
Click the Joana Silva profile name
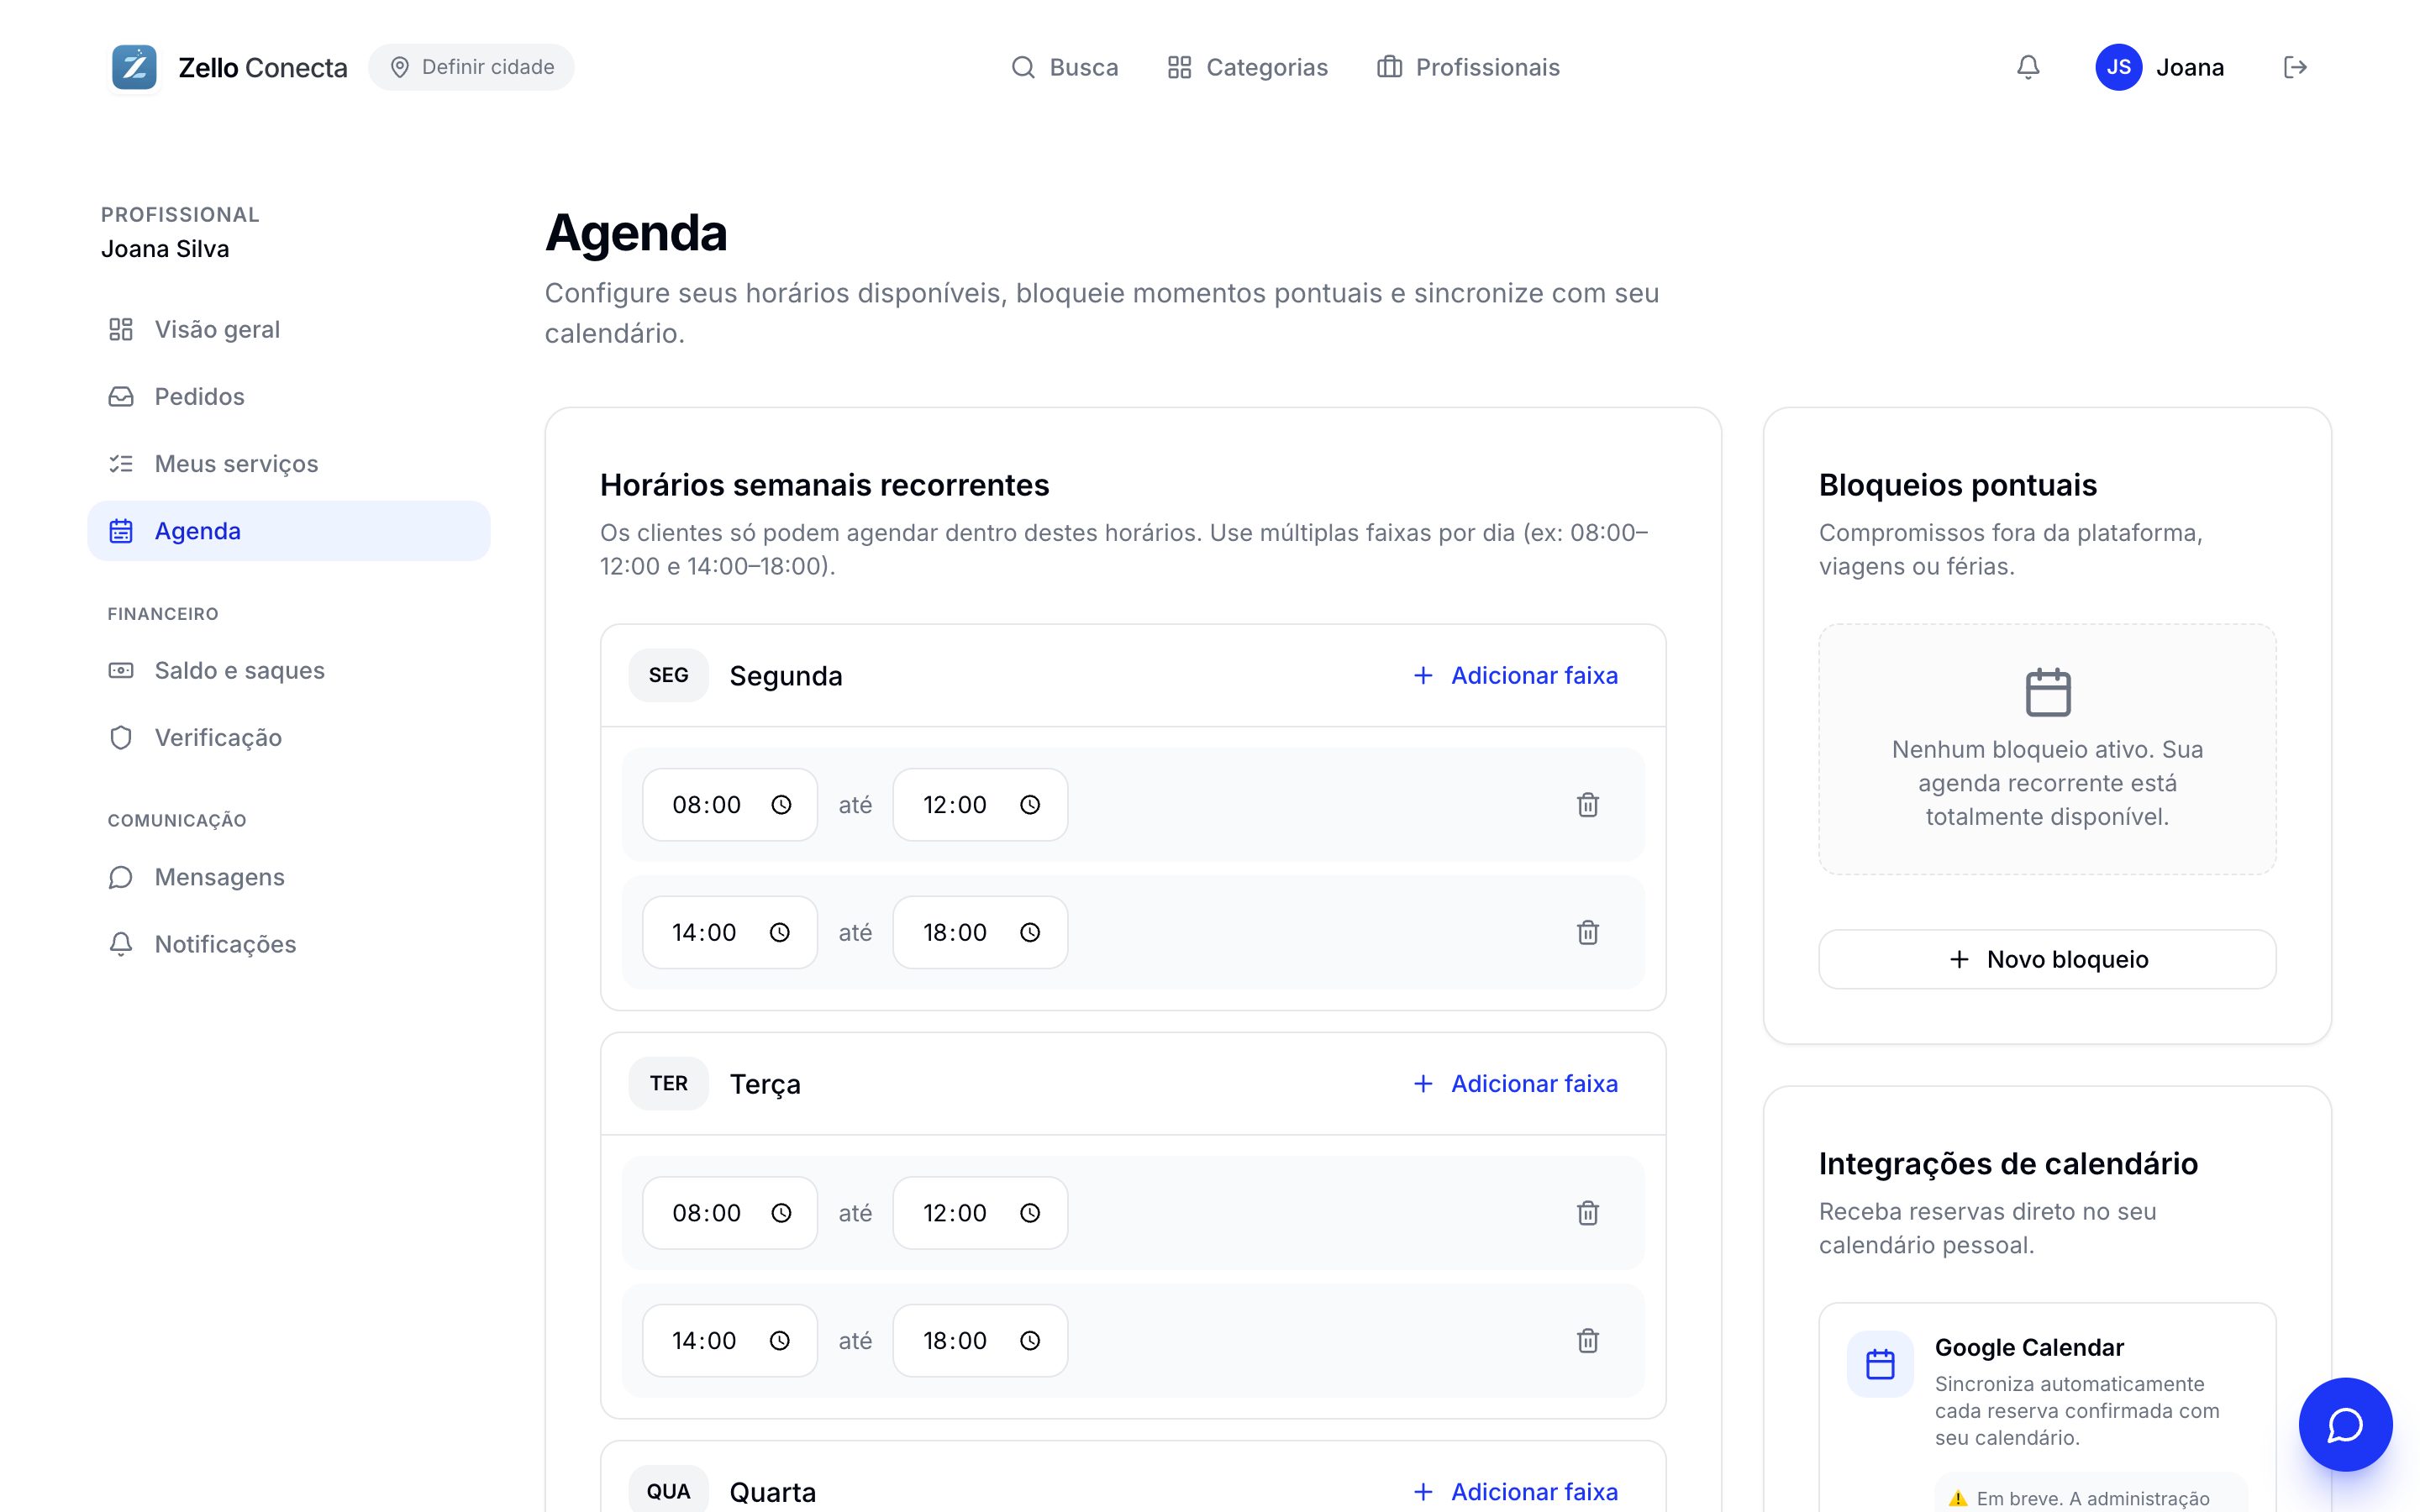[x=165, y=248]
